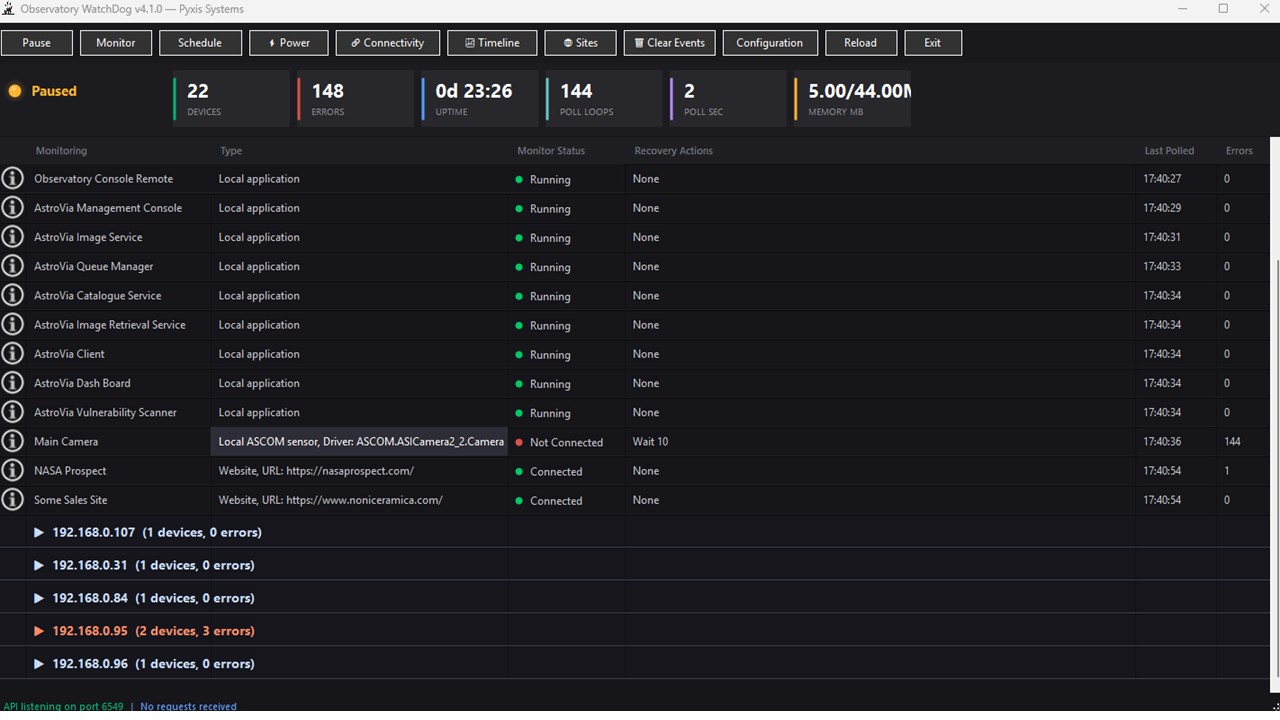Sort by Type column header
This screenshot has height=720, width=1280.
tap(231, 151)
